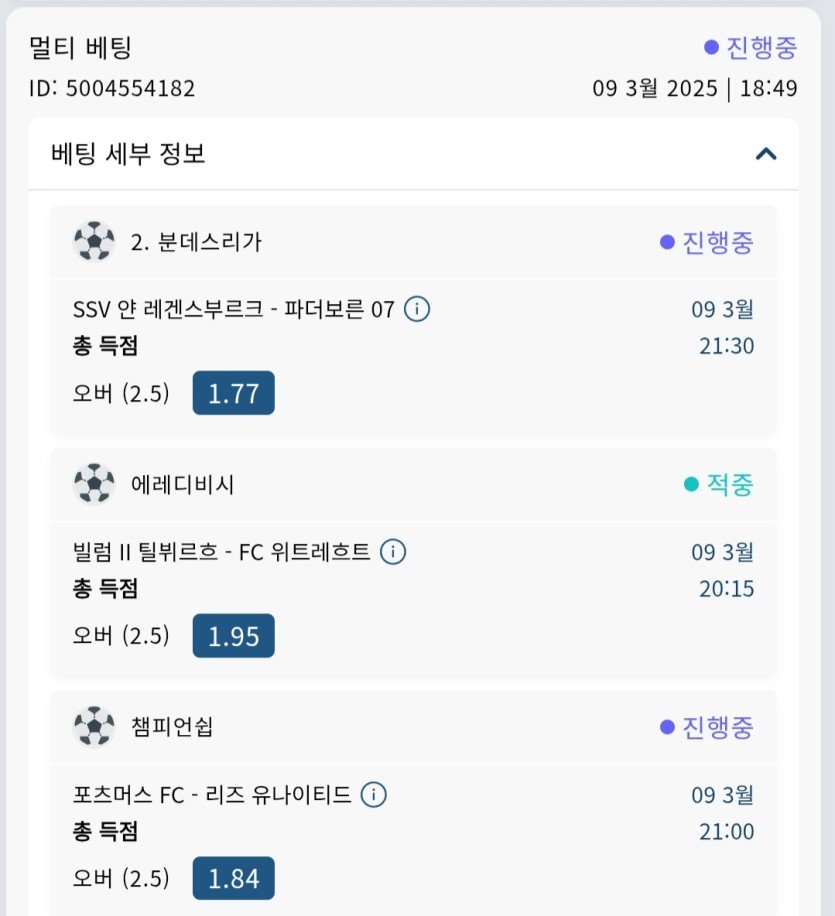This screenshot has width=835, height=916.
Task: Click the 1.77 odds badge
Action: tap(233, 393)
